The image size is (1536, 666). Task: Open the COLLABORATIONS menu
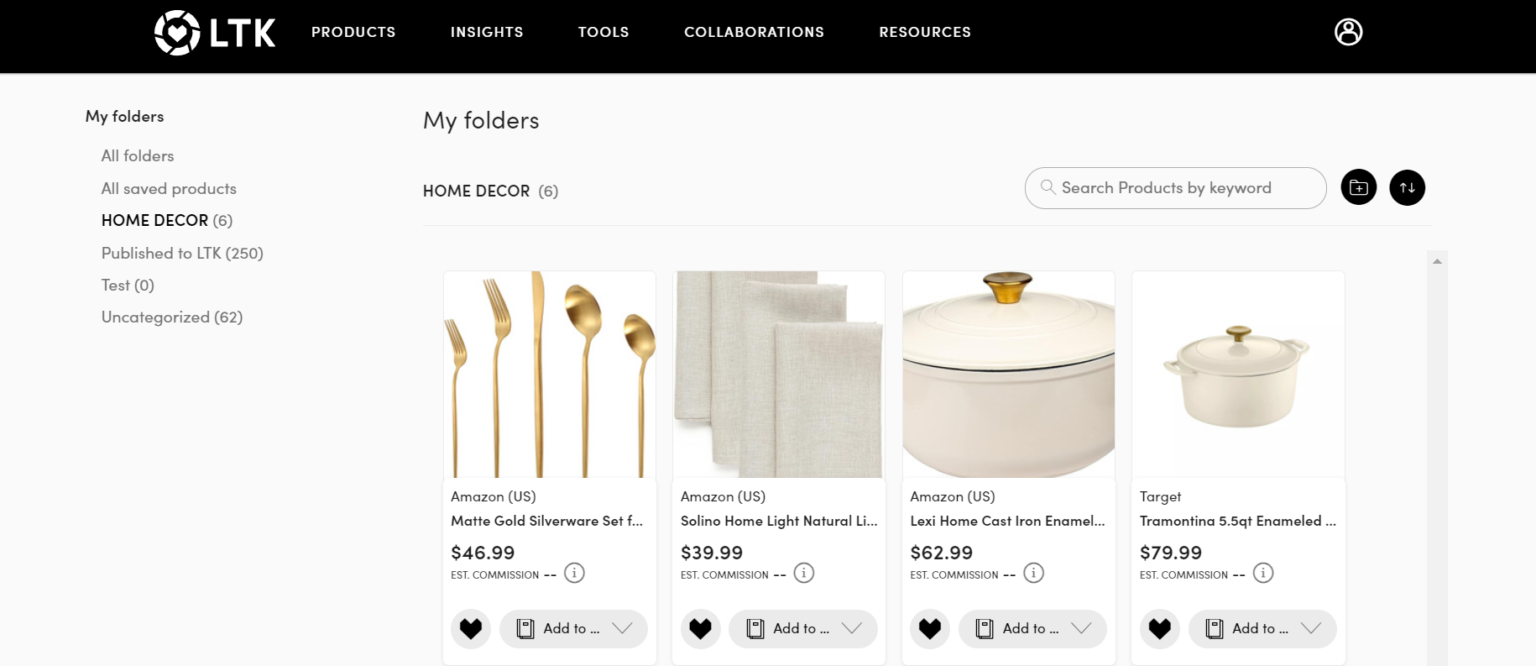pyautogui.click(x=754, y=32)
